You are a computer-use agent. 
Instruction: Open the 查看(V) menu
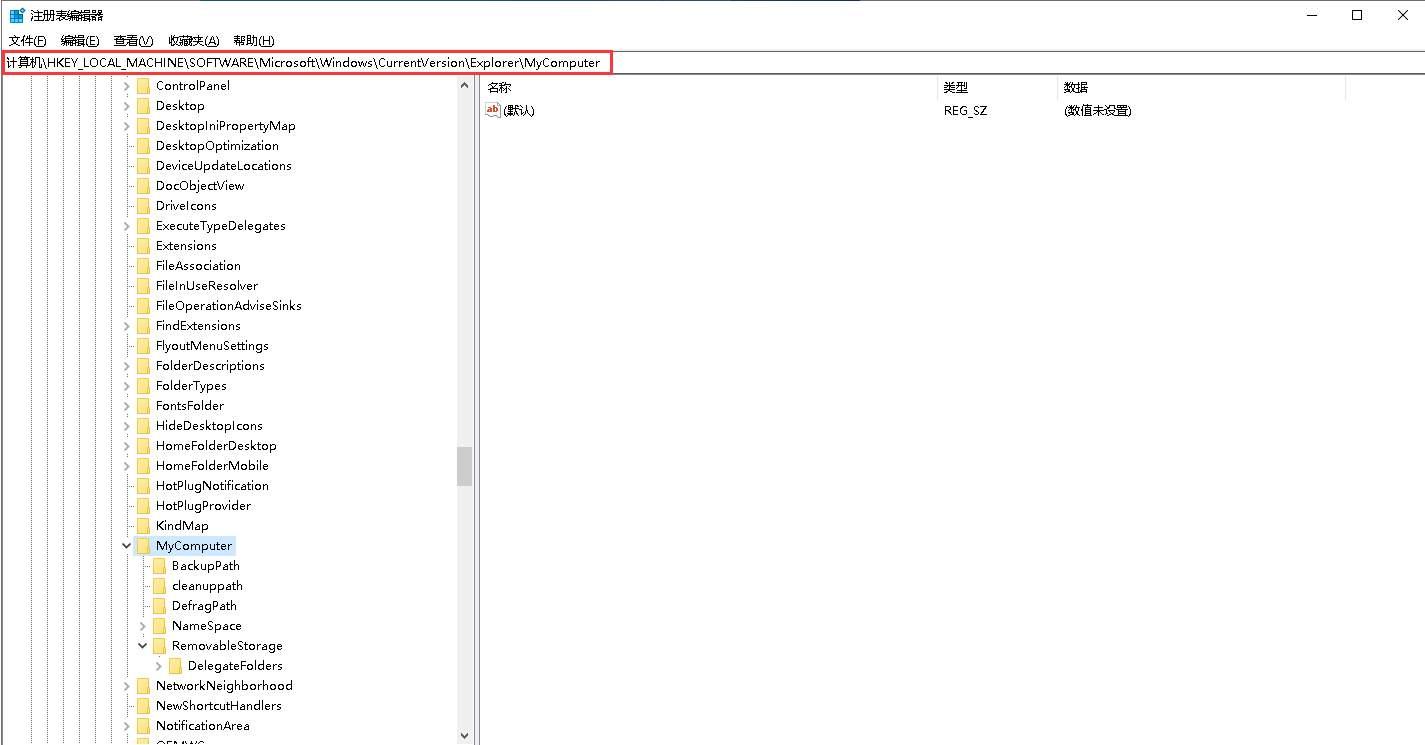(x=133, y=40)
